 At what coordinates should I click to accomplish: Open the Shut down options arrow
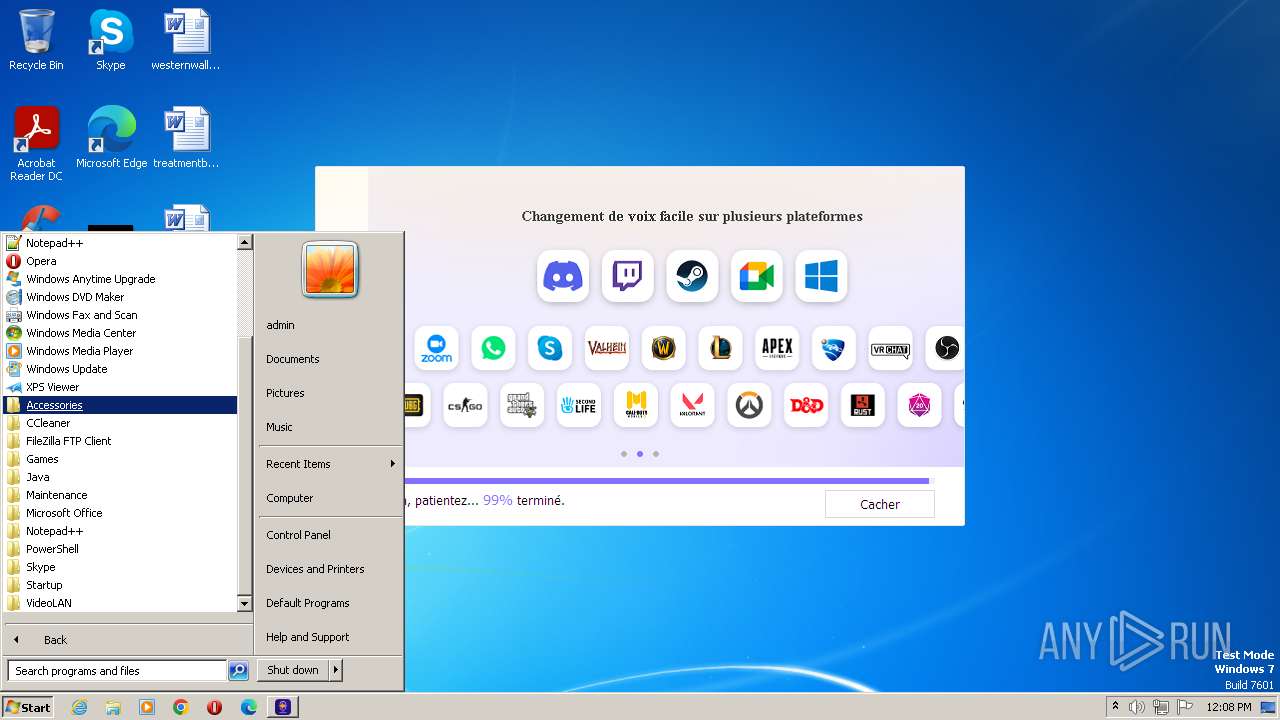coord(336,670)
